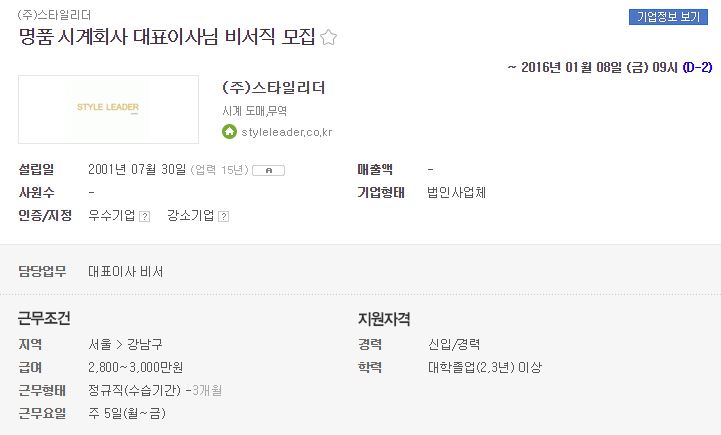721x435 pixels.
Task: Click the 서울 > 강남구 region value
Action: (125, 344)
